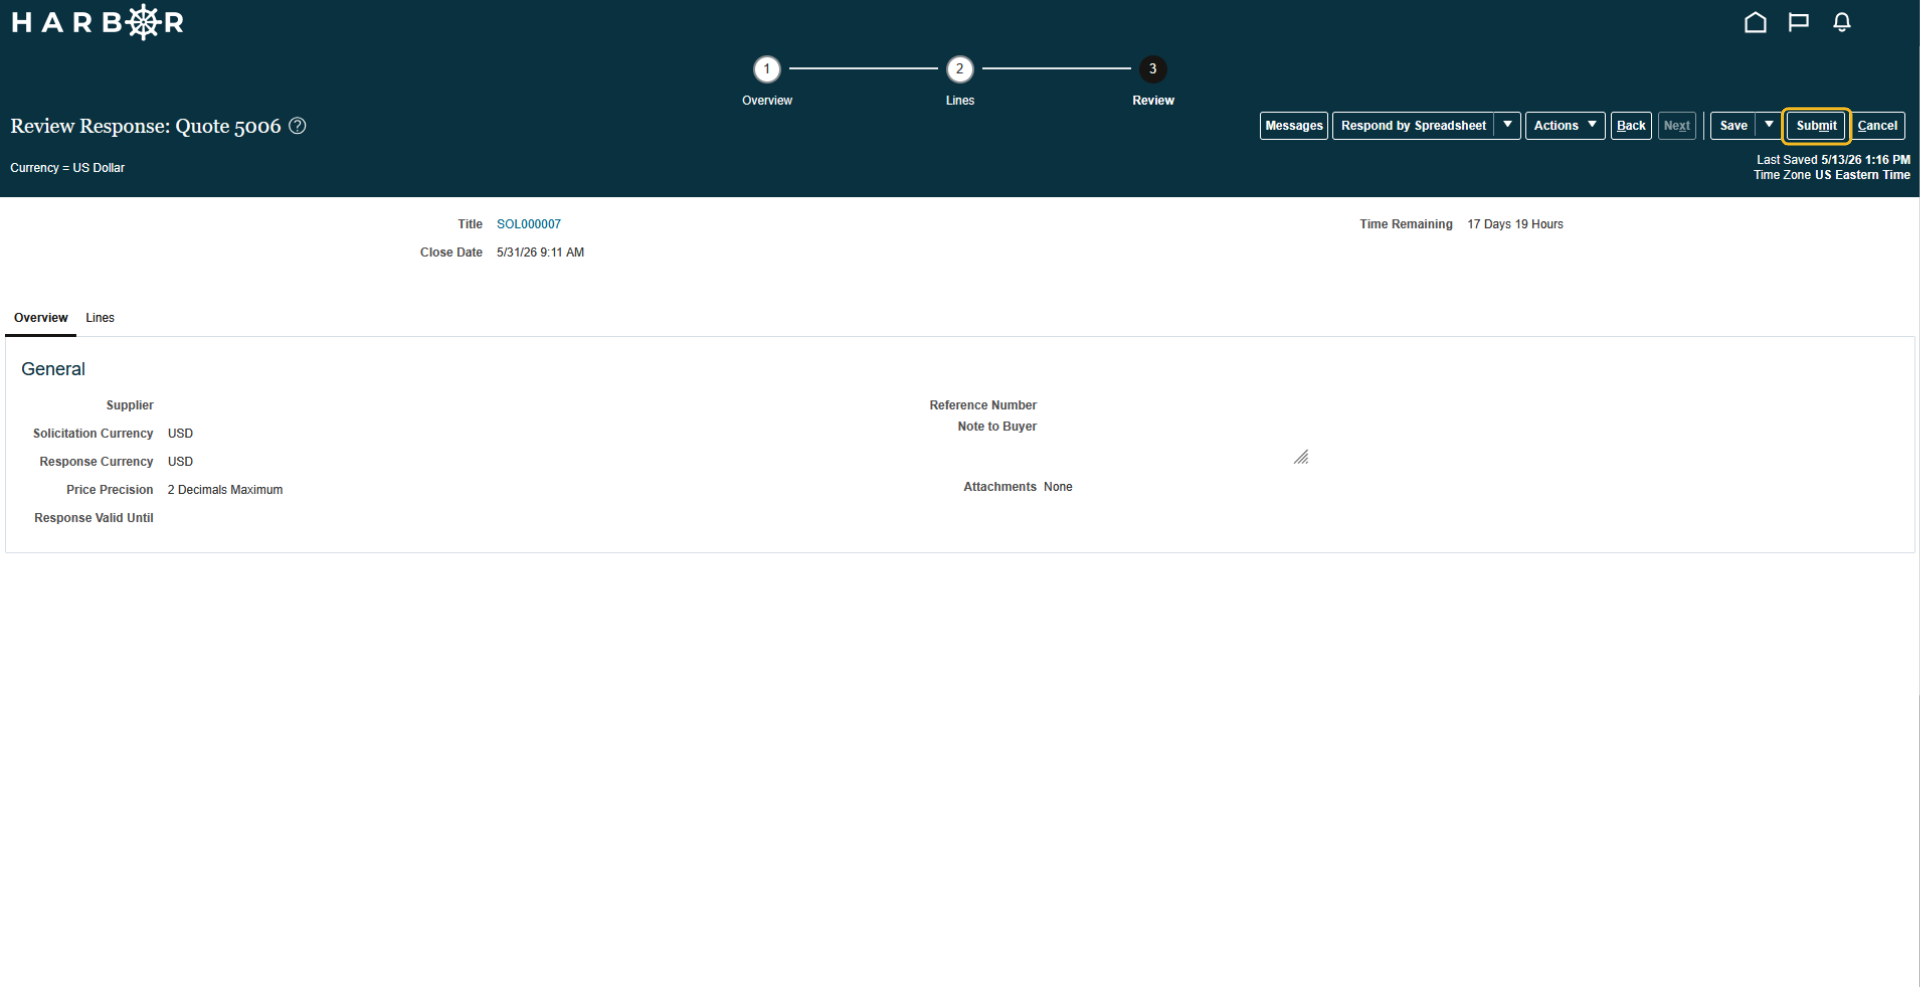Open the Home icon in header

point(1755,22)
